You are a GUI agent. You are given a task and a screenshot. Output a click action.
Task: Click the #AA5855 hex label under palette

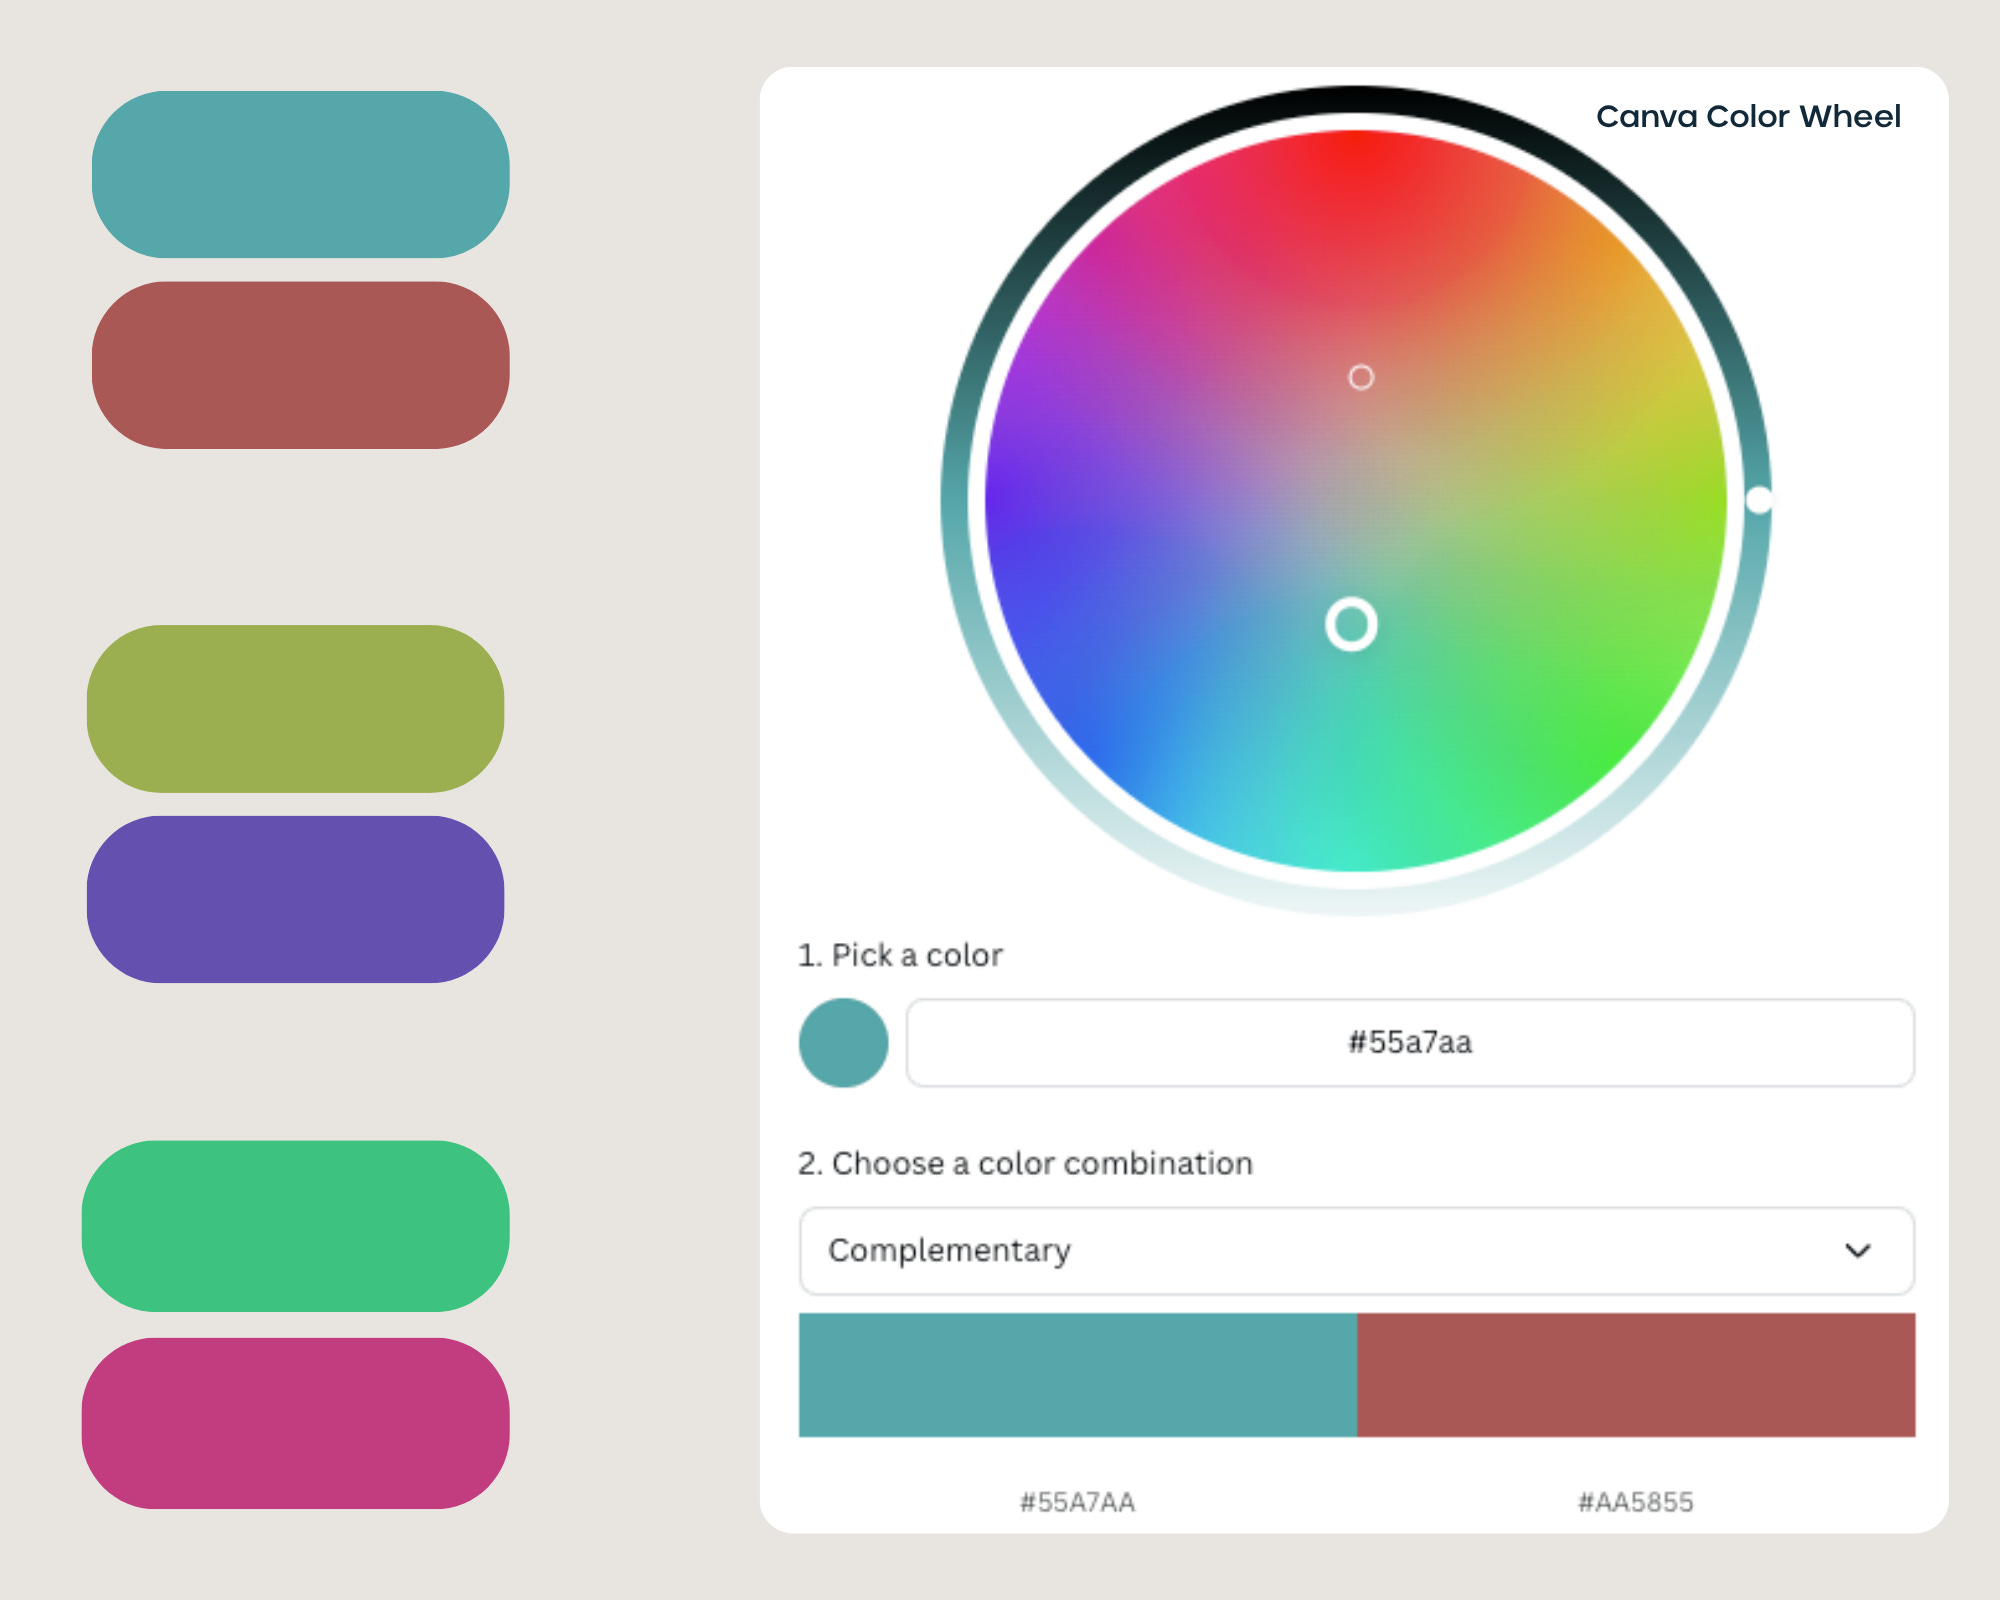(x=1636, y=1502)
